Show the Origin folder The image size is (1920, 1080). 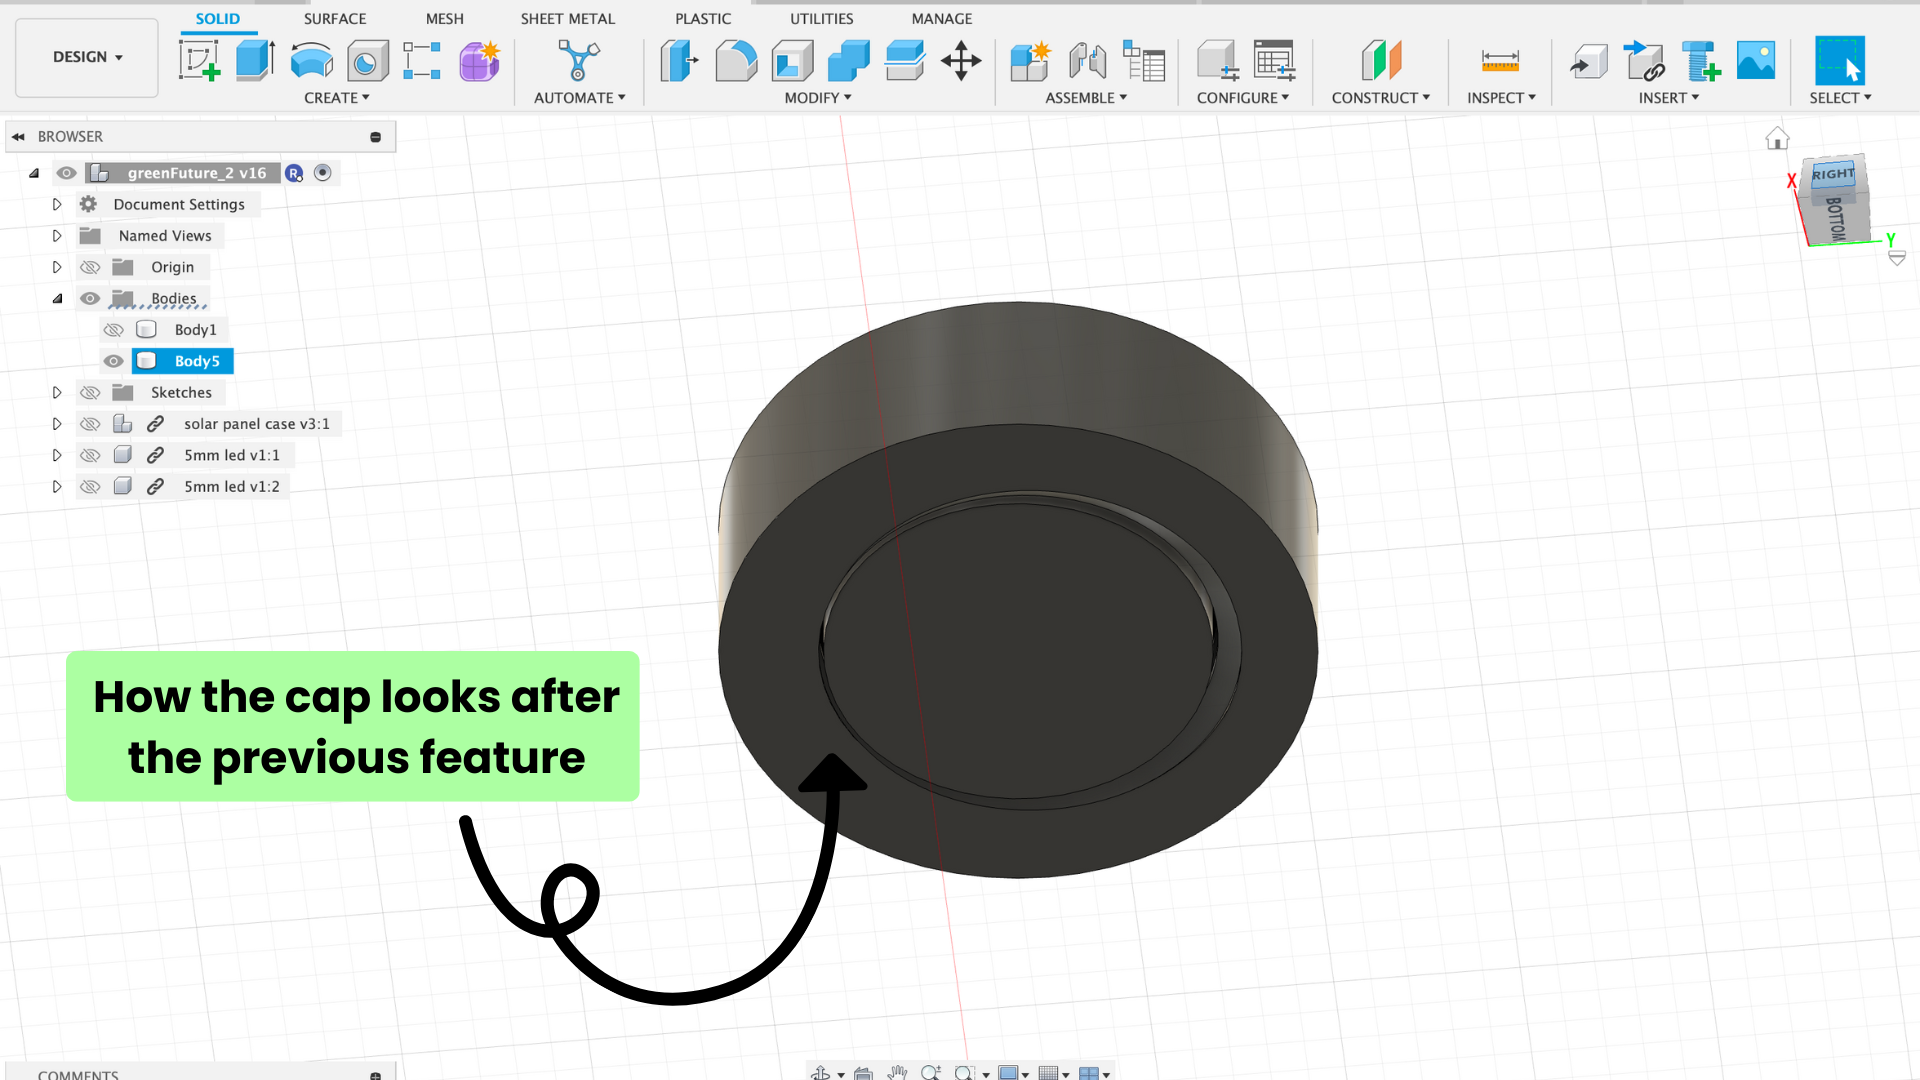pos(90,267)
